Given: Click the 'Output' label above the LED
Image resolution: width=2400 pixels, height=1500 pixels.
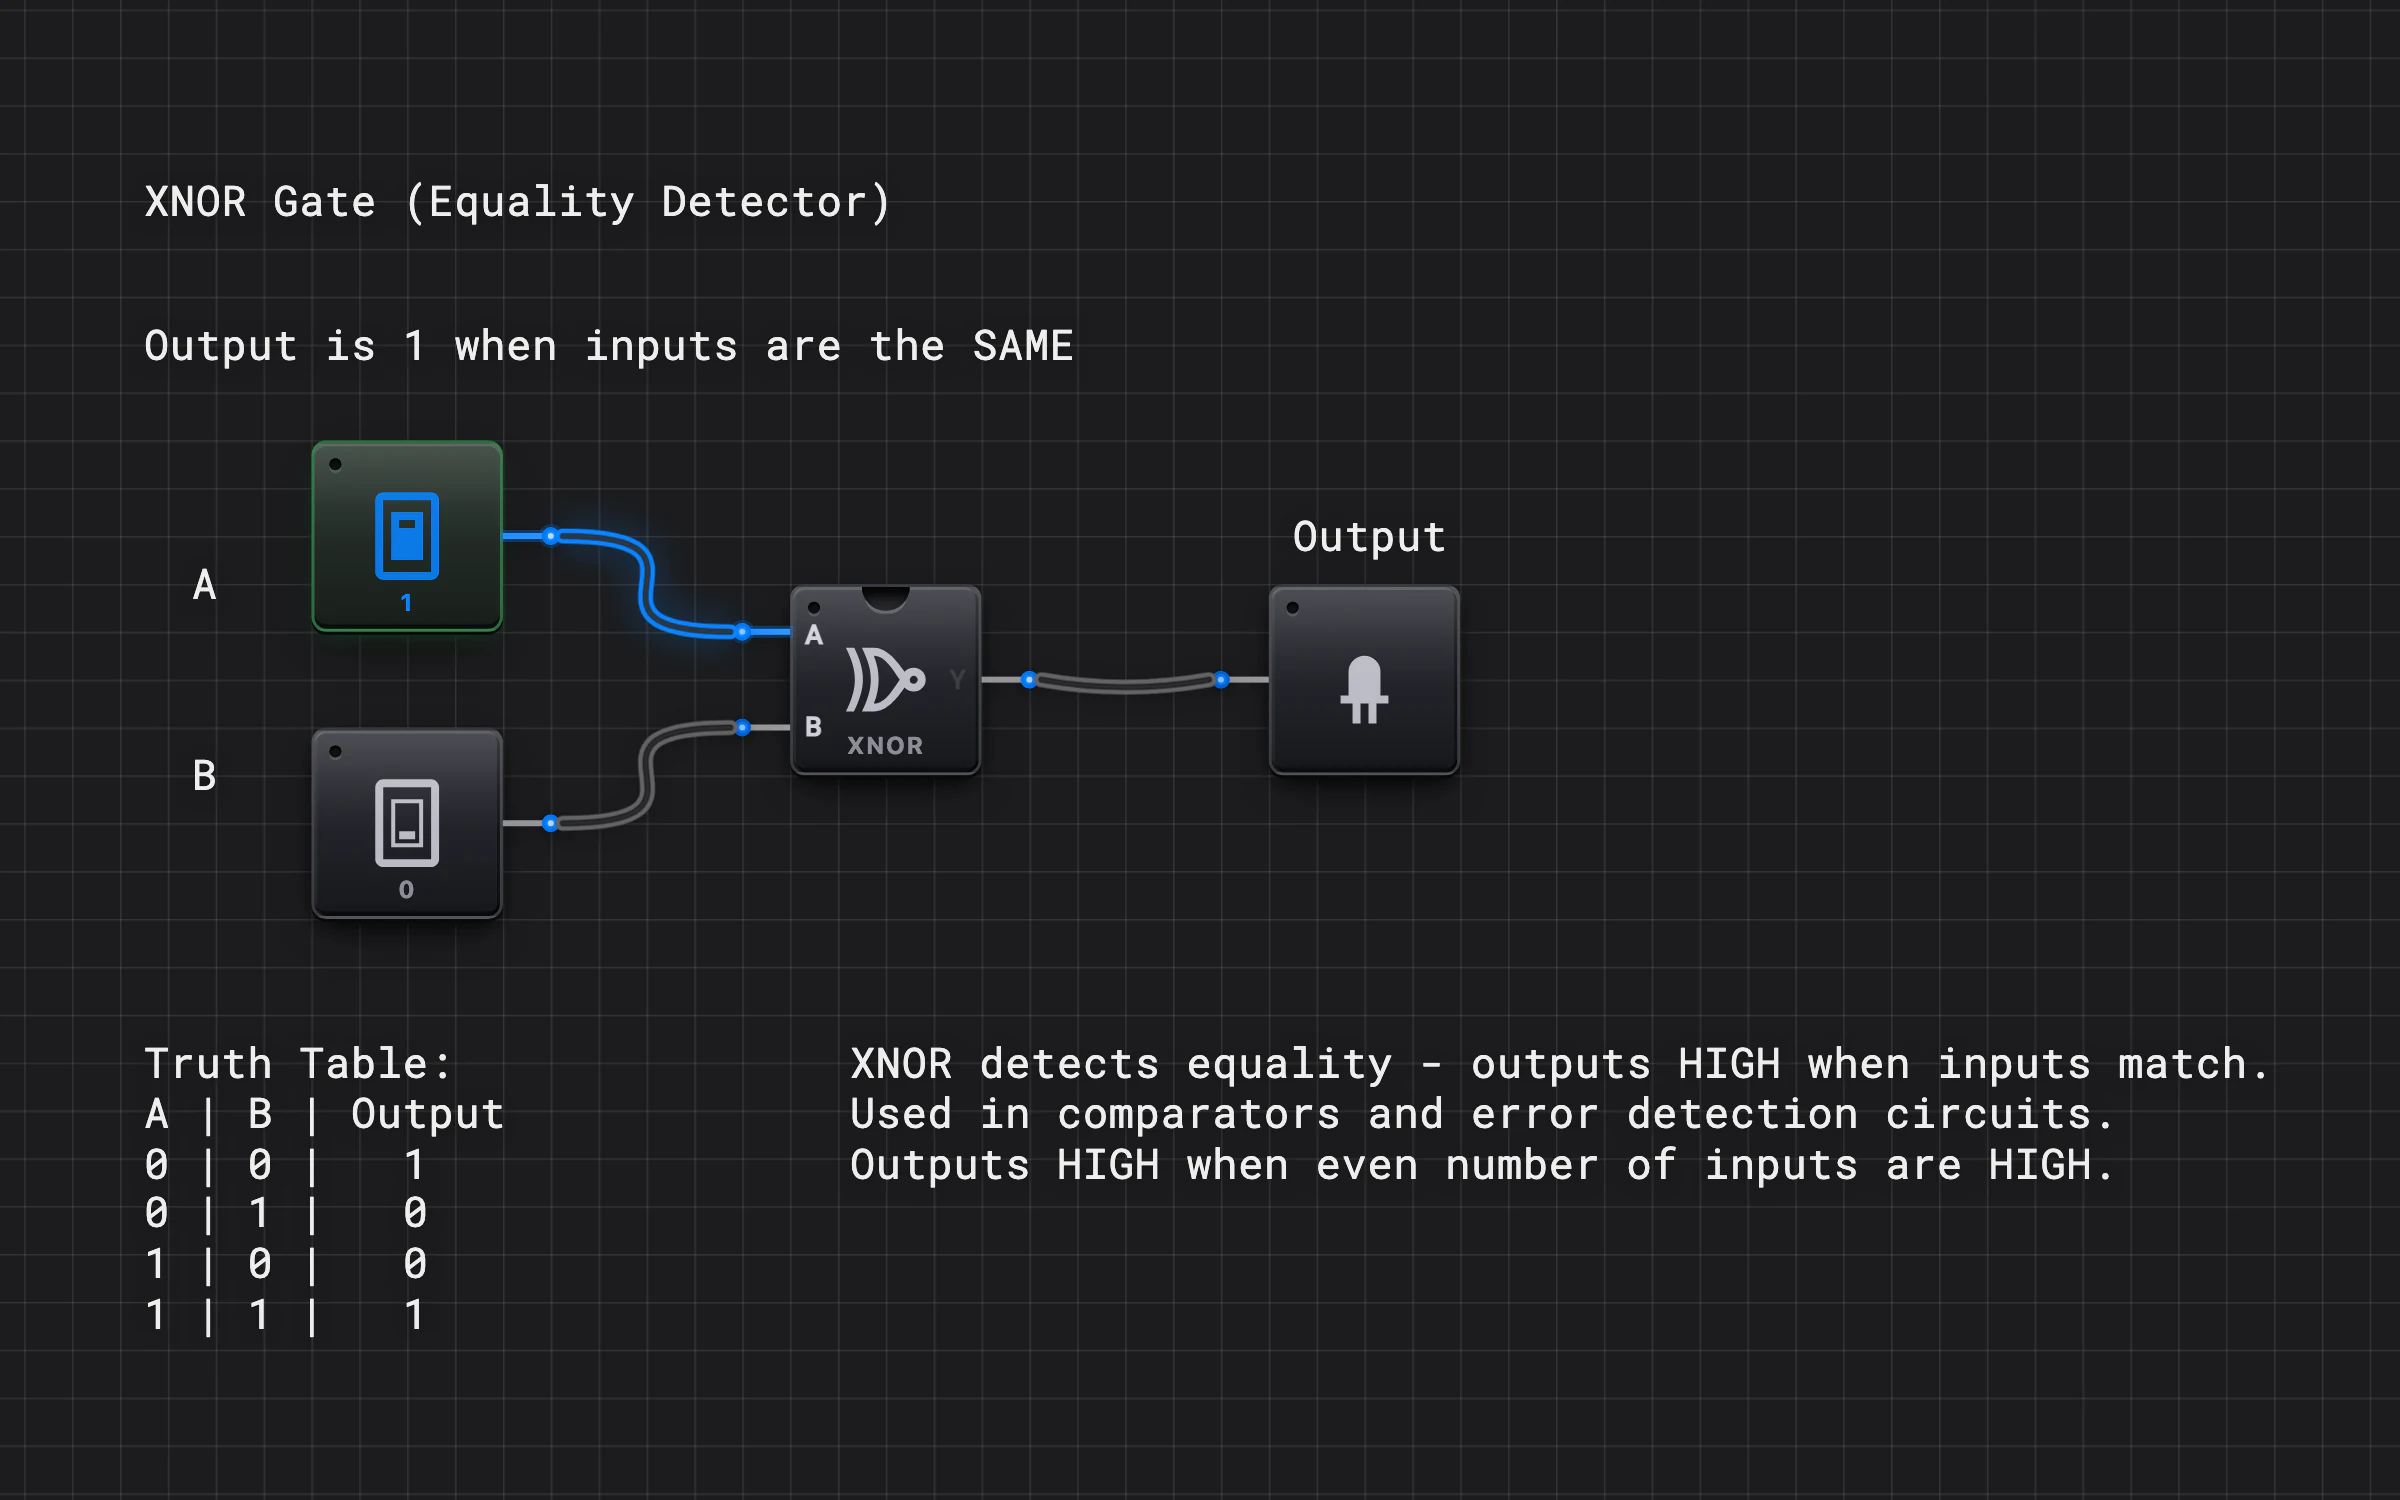Looking at the screenshot, I should click(1369, 538).
